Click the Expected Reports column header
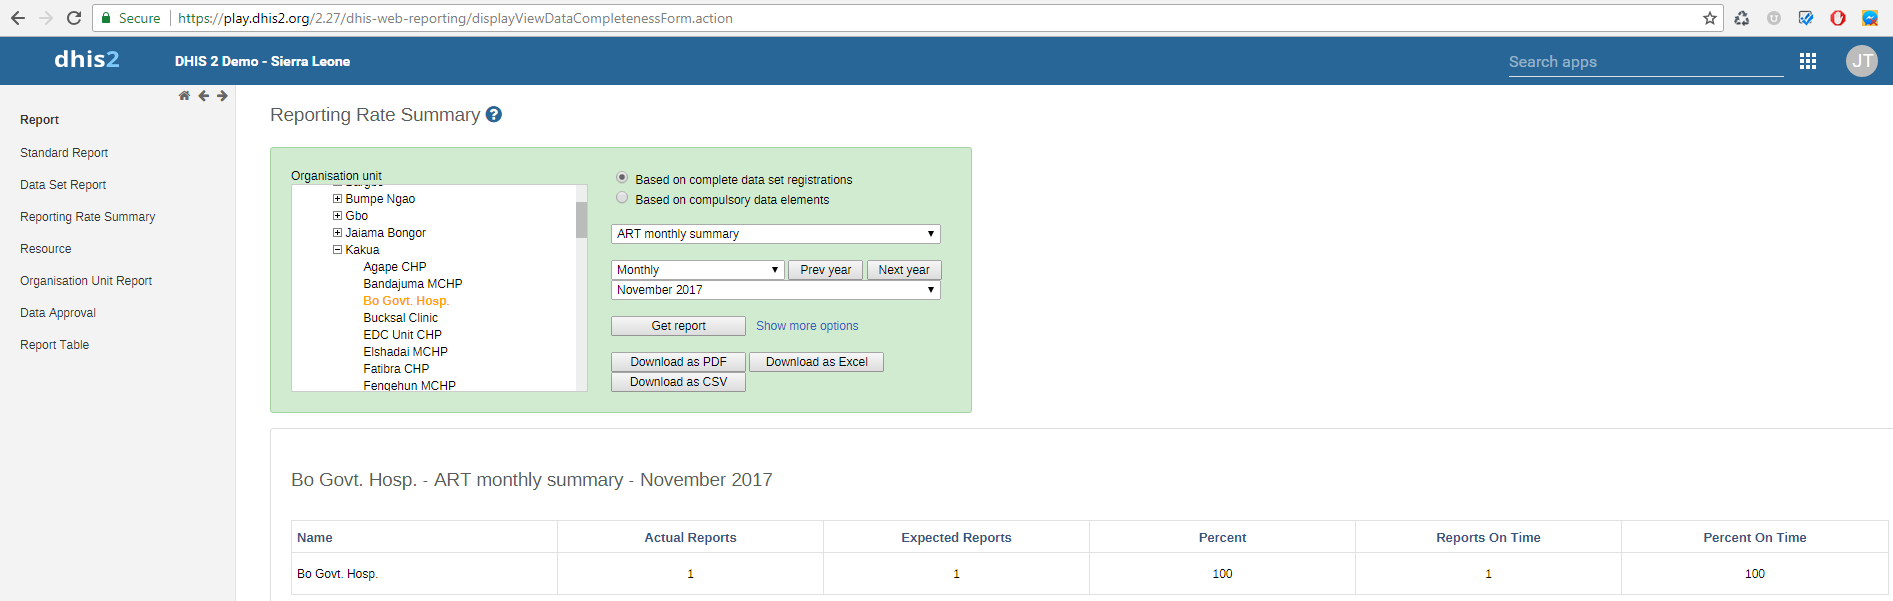1893x601 pixels. (x=956, y=537)
